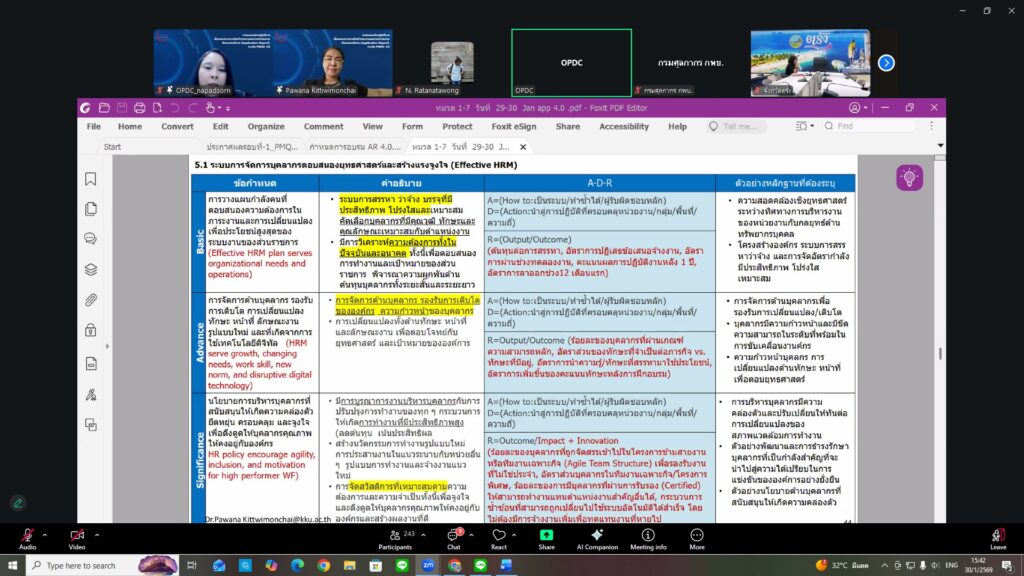
Task: Launch AI Companion
Action: [x=597, y=537]
